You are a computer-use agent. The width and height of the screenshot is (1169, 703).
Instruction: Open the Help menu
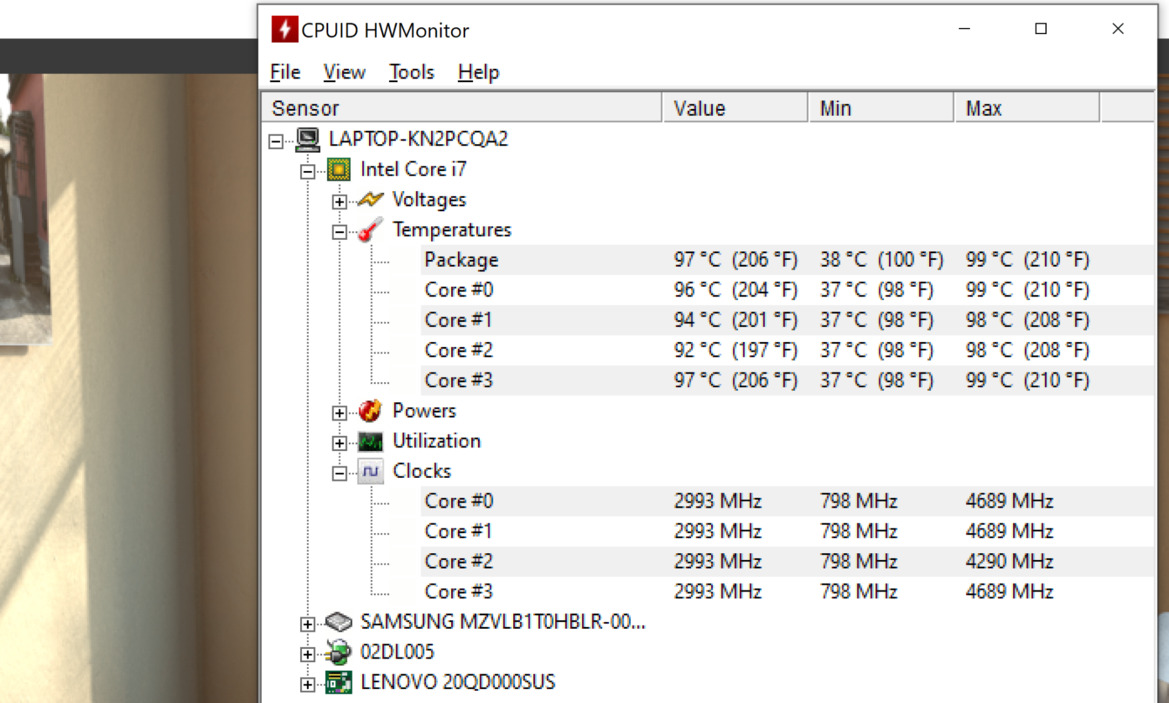point(479,72)
